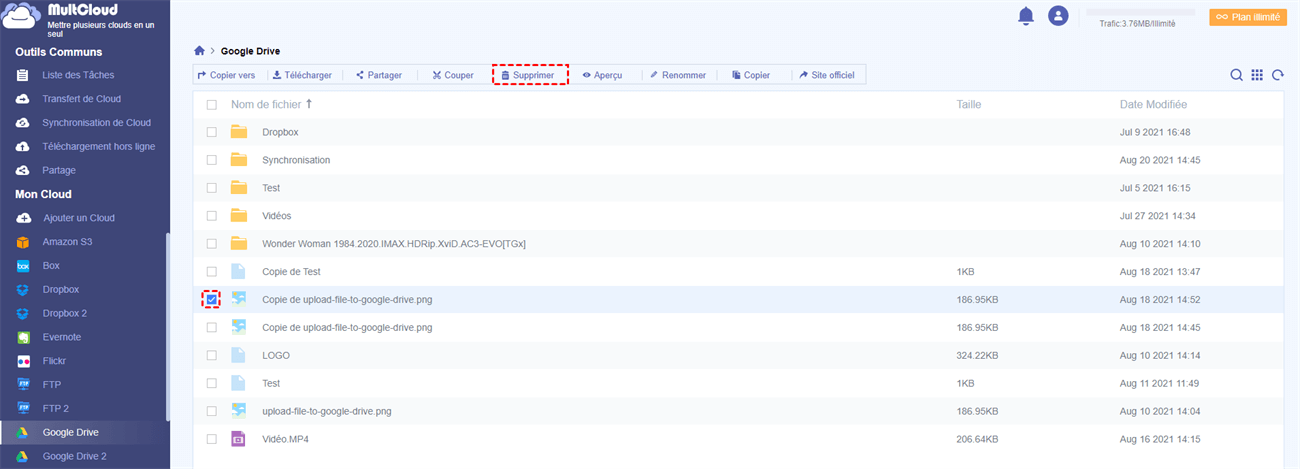The height and width of the screenshot is (469, 1300).
Task: Click the Google Drive 2 sidebar icon
Action: (x=23, y=456)
